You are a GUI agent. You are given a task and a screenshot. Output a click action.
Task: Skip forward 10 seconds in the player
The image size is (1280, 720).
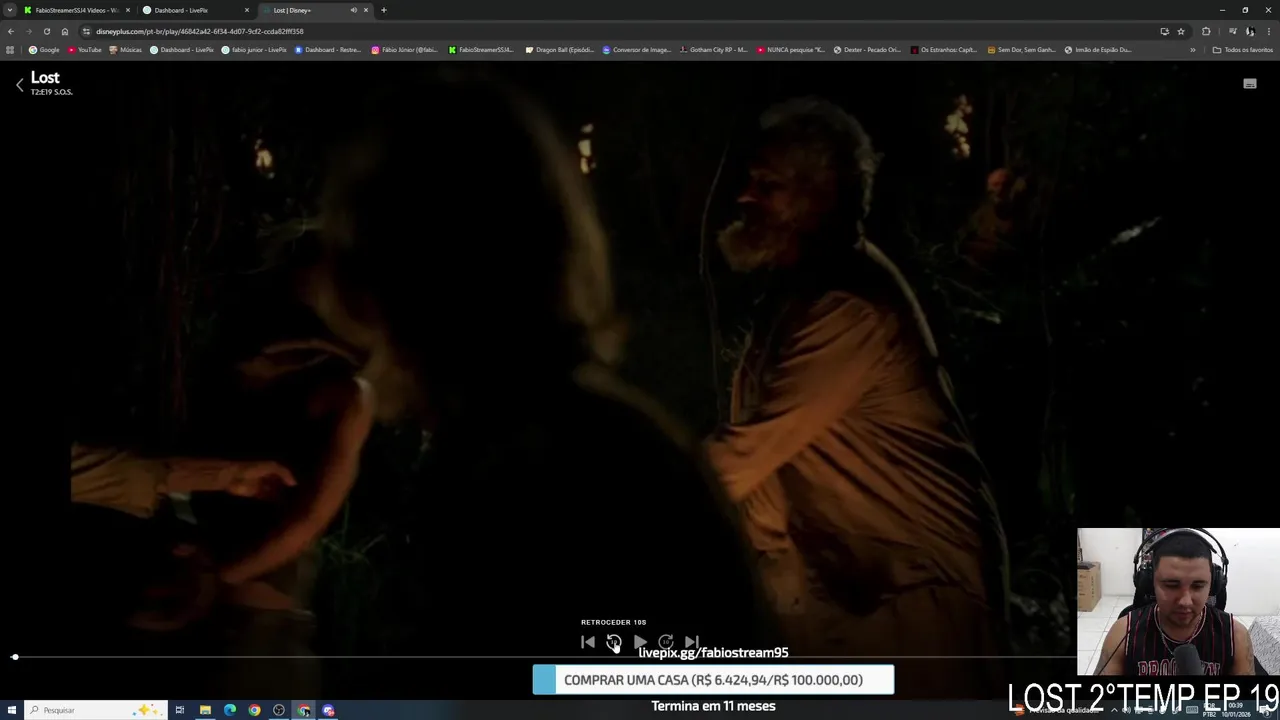tap(666, 642)
